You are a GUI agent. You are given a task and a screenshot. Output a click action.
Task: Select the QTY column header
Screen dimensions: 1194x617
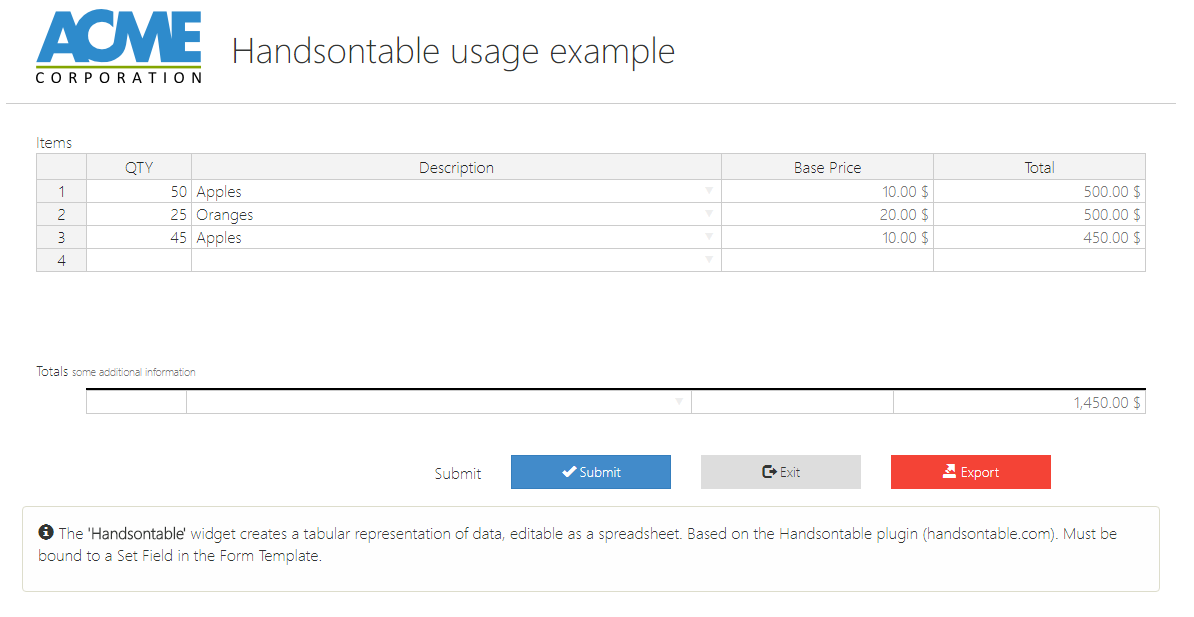tap(139, 168)
